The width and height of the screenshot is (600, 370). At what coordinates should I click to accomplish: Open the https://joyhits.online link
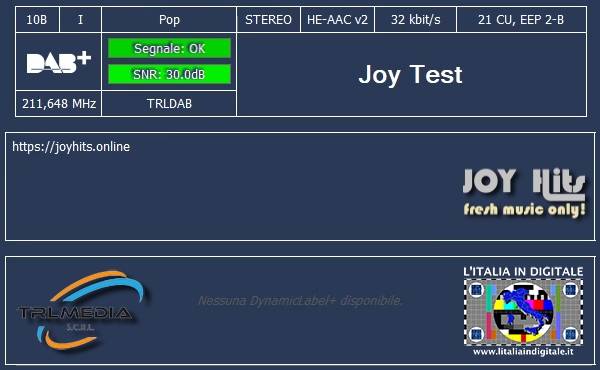71,147
